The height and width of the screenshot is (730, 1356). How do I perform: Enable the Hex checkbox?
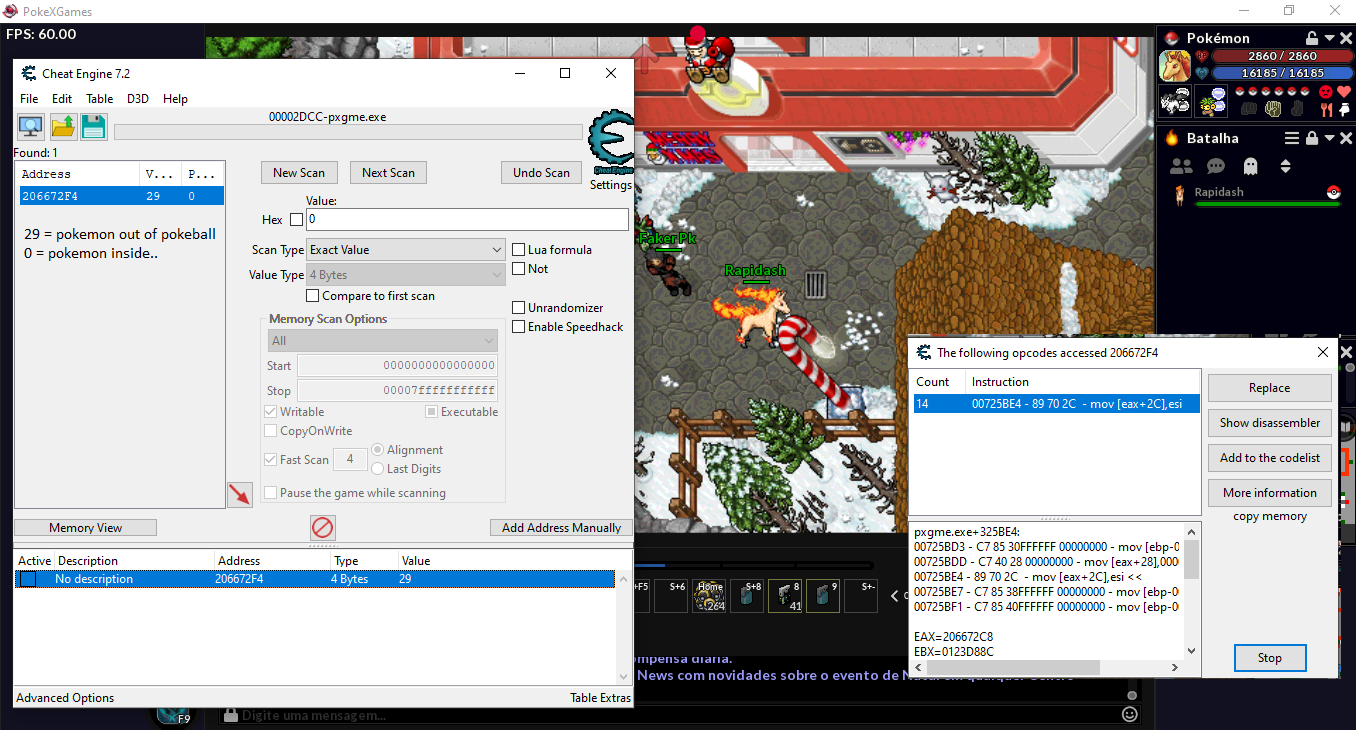[x=296, y=220]
